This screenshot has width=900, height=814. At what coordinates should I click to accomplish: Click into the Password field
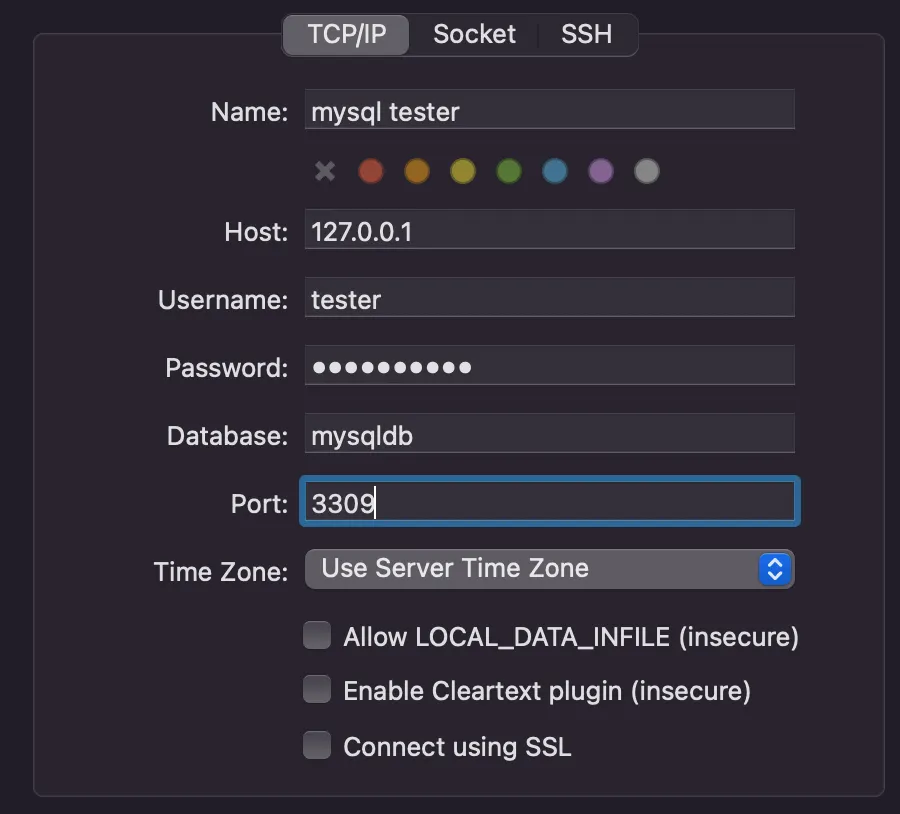(x=549, y=367)
